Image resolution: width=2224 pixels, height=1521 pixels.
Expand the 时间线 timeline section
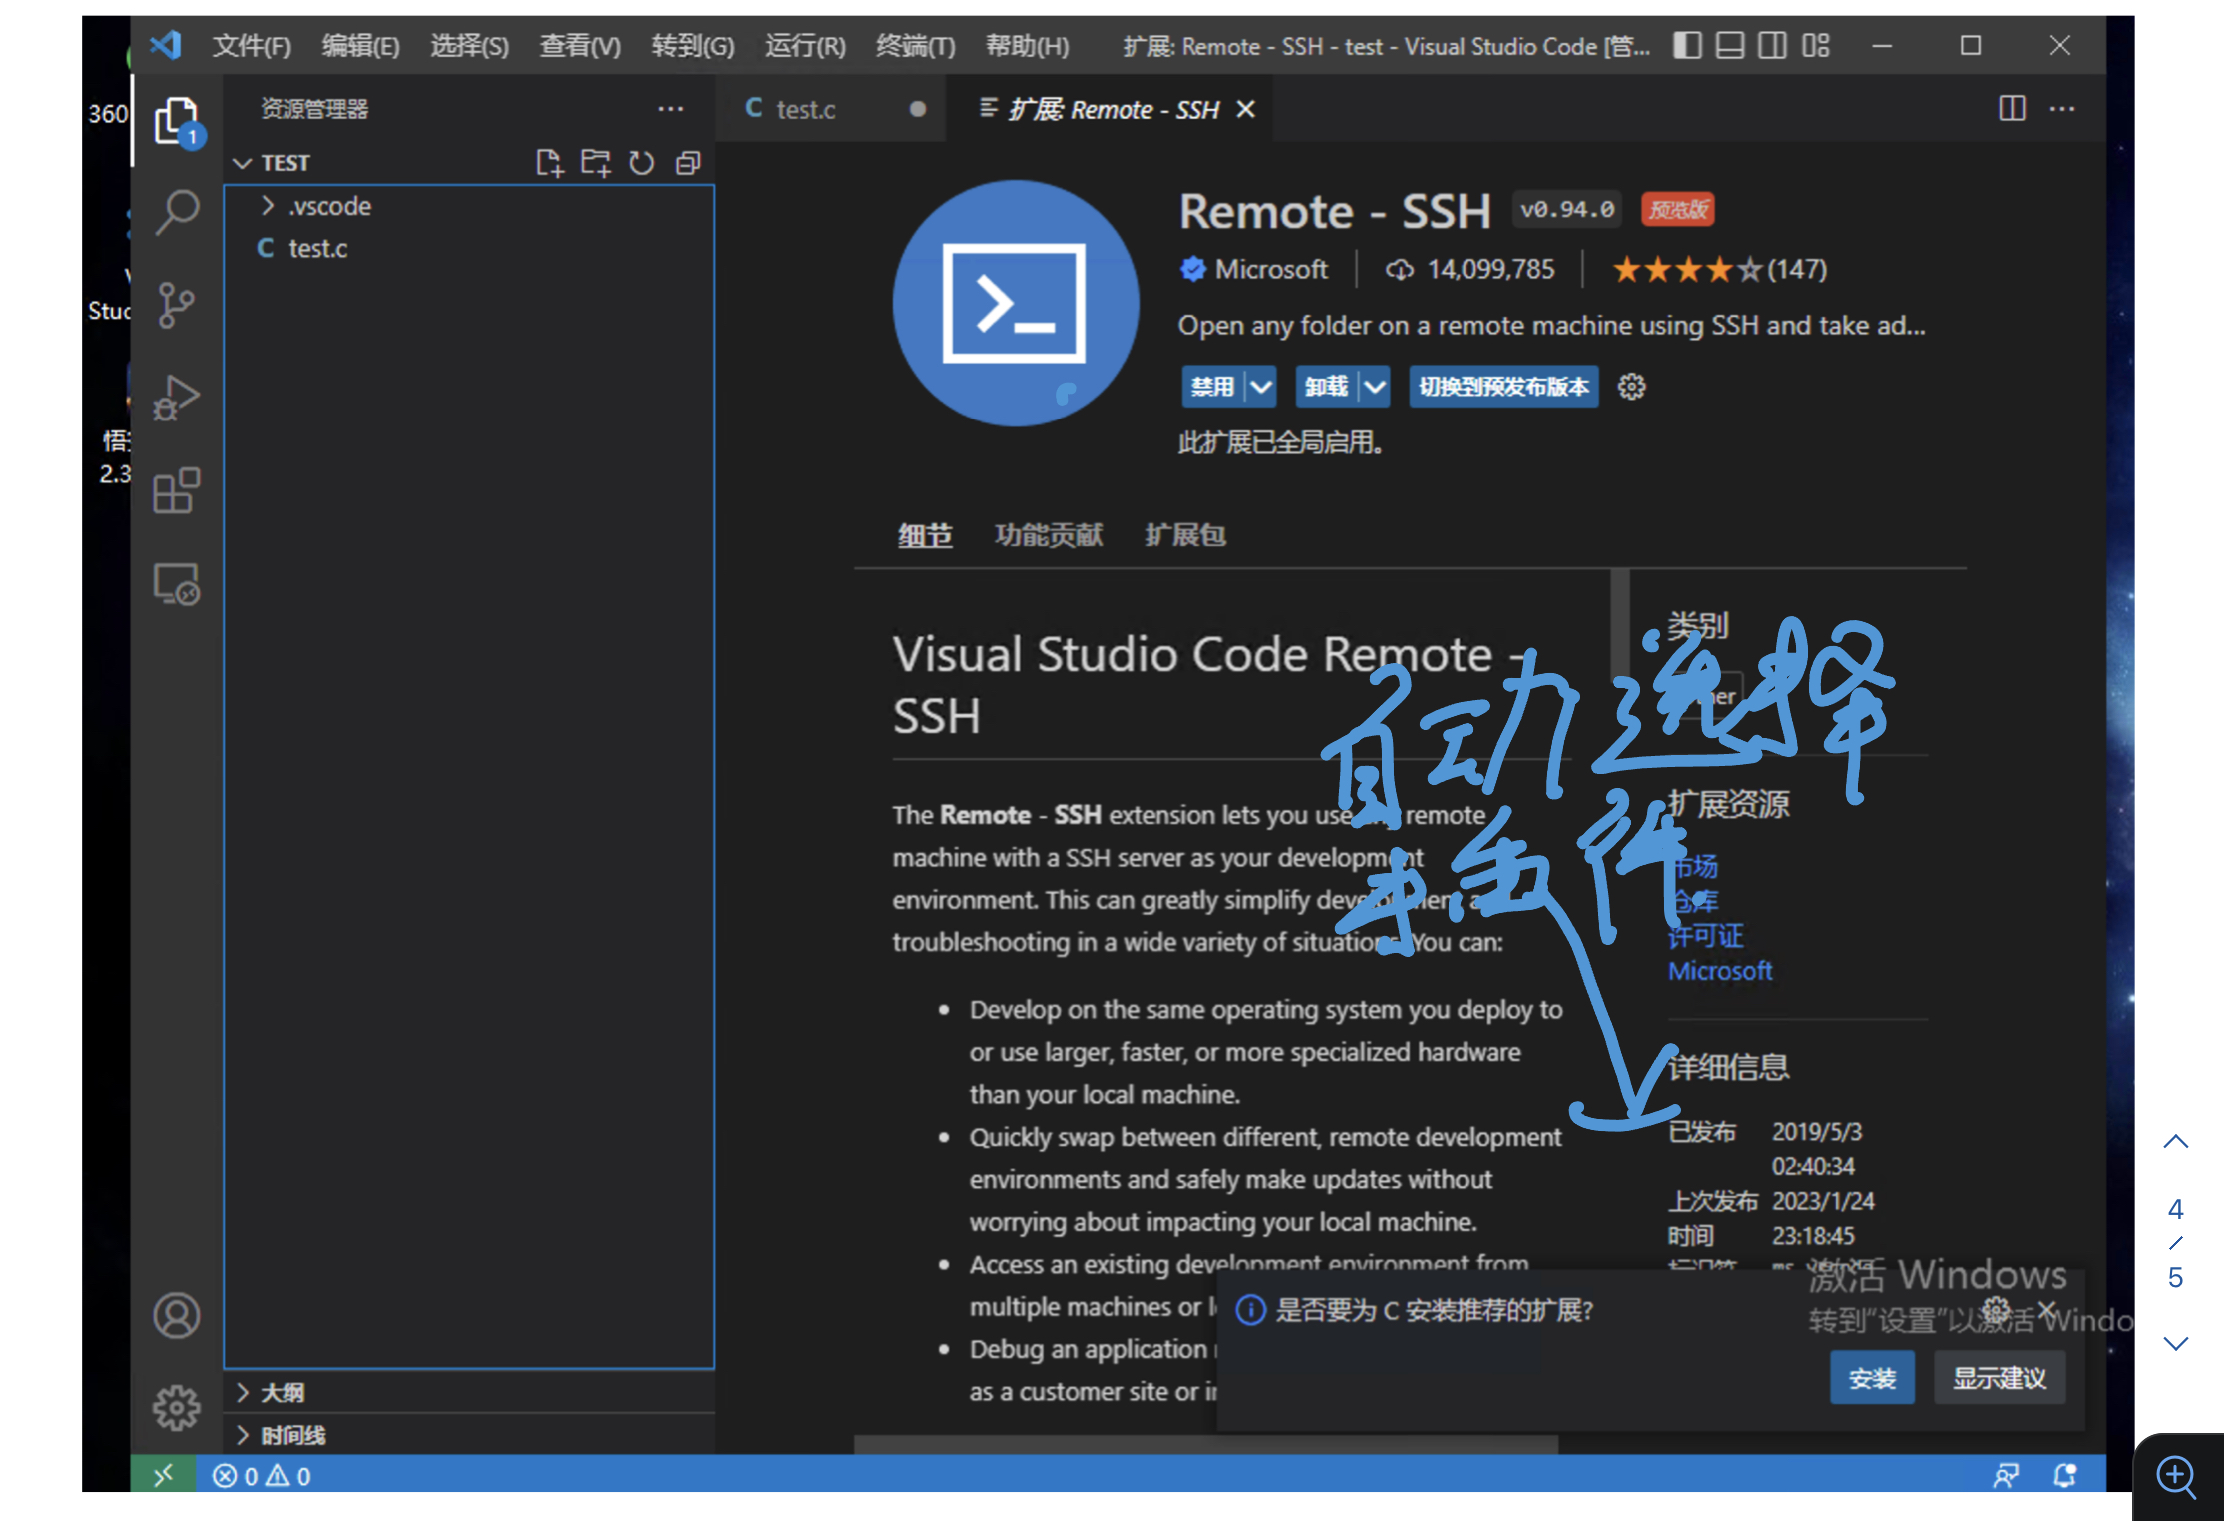pos(280,1435)
